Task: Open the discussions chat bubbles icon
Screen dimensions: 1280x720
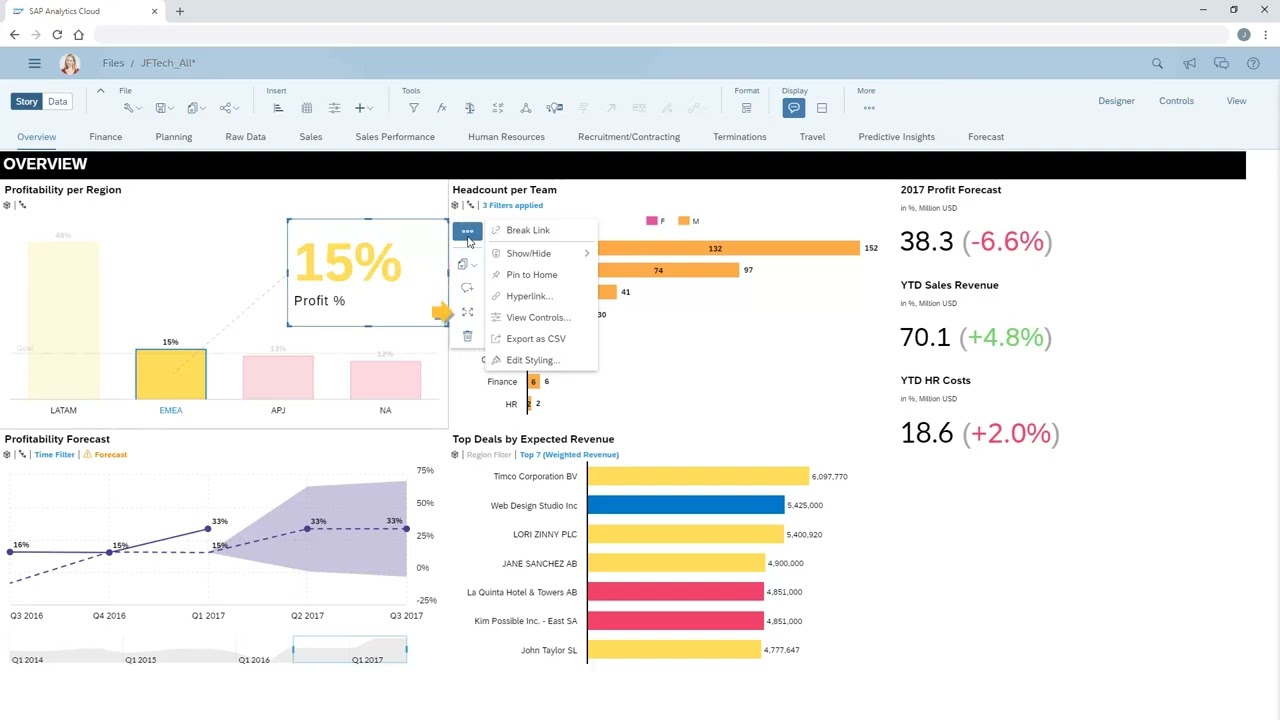Action: (x=1221, y=63)
